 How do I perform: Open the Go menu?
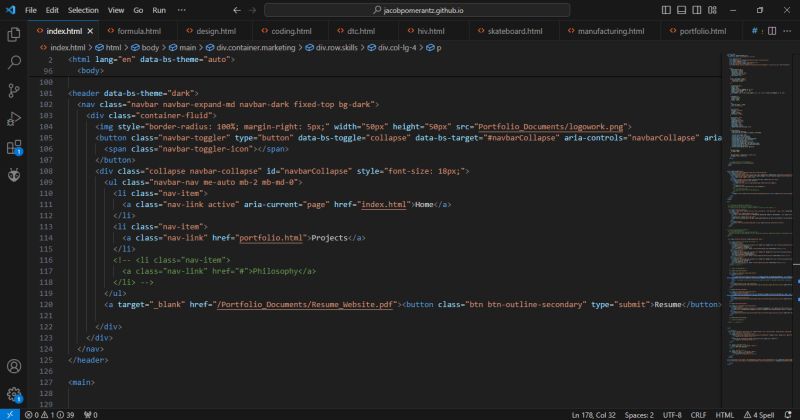138,10
